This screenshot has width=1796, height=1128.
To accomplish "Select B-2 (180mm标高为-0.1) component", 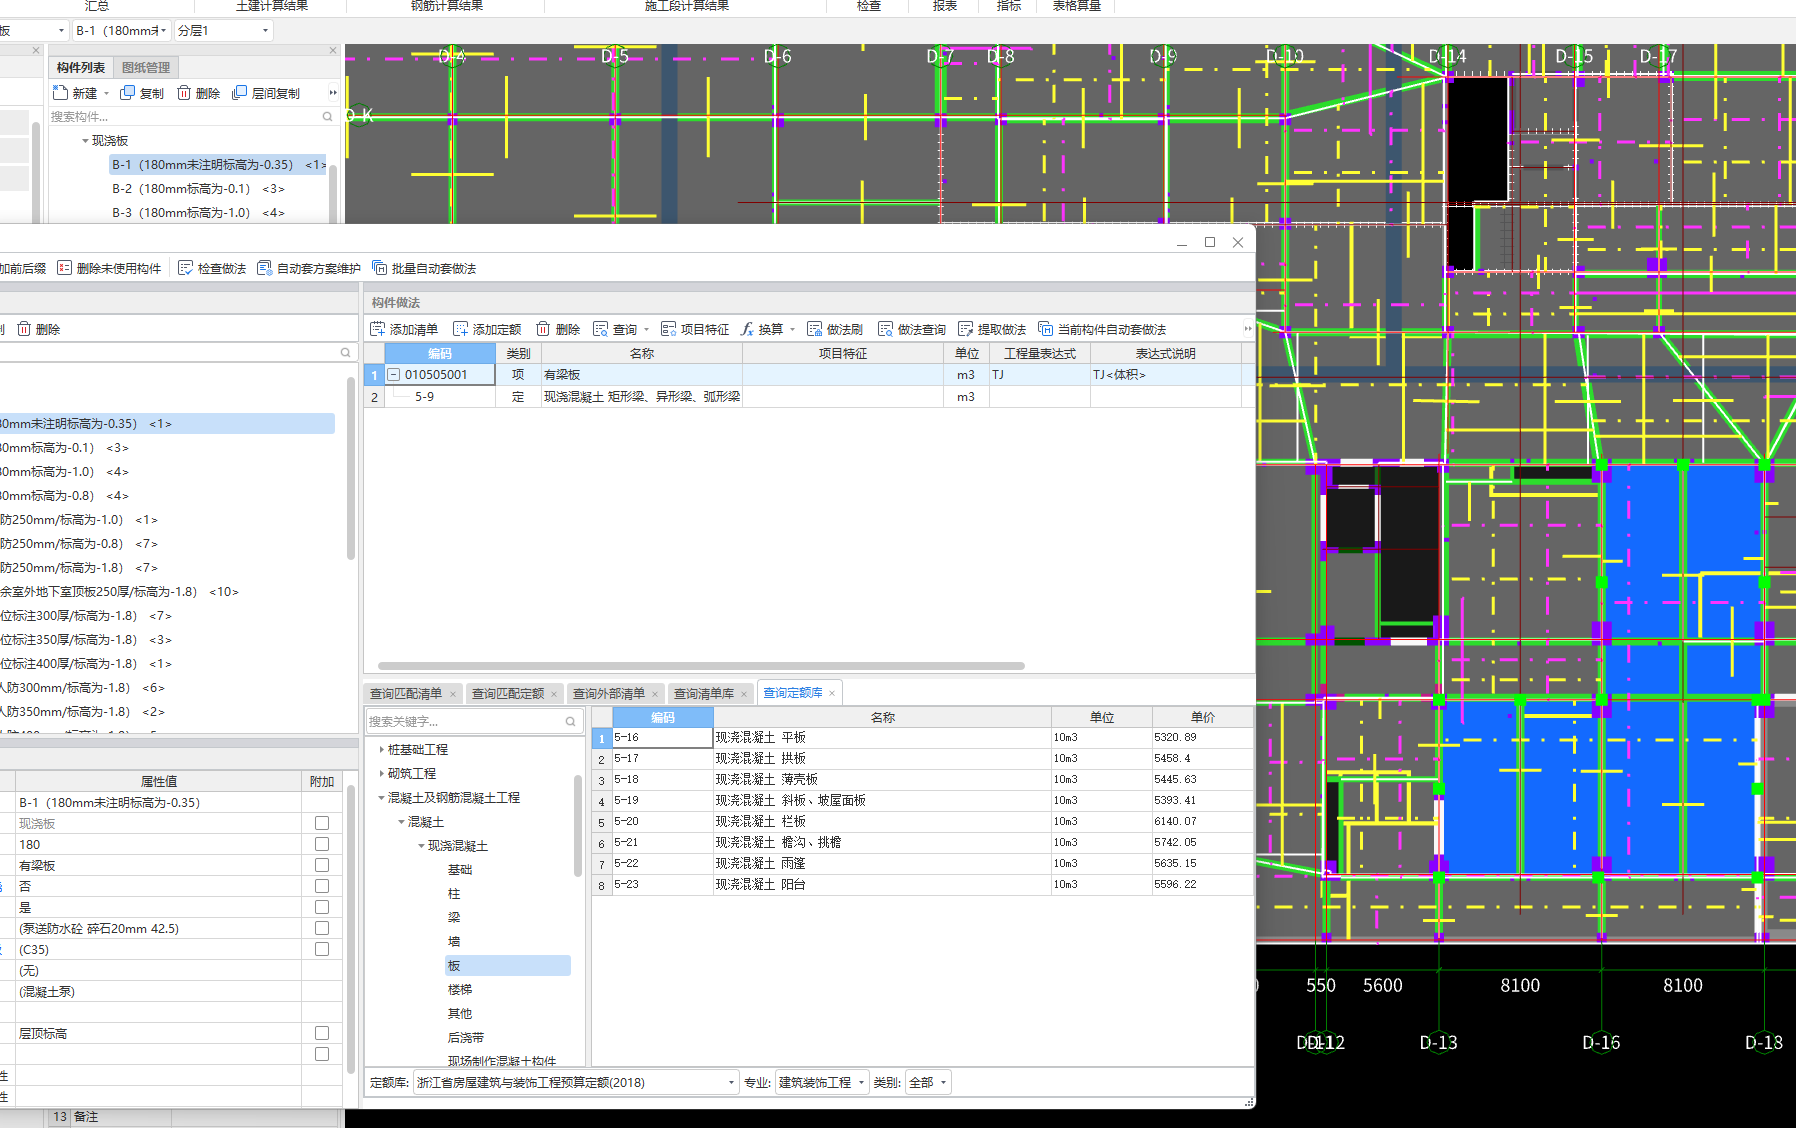I will point(198,189).
